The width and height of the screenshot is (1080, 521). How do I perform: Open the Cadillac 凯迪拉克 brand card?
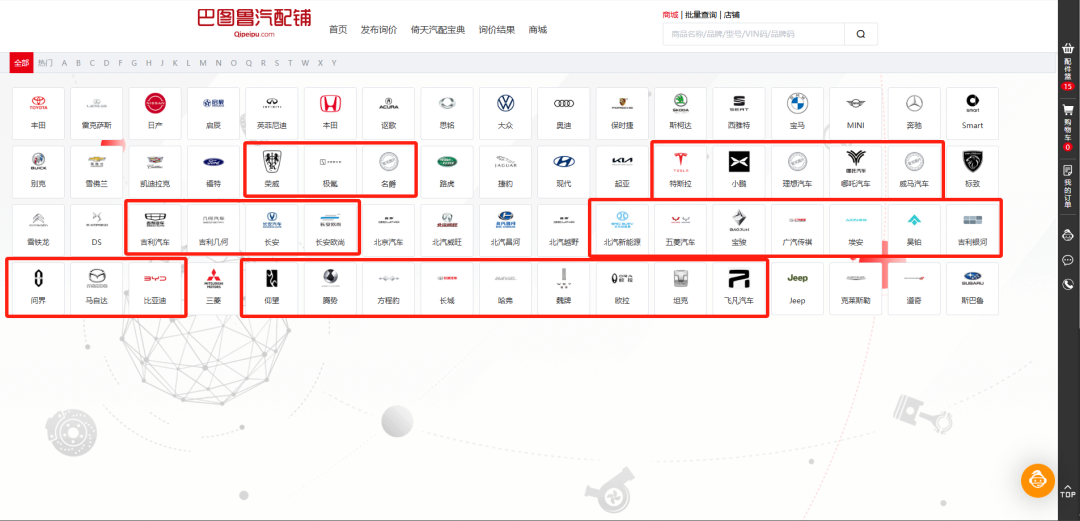[x=155, y=172]
